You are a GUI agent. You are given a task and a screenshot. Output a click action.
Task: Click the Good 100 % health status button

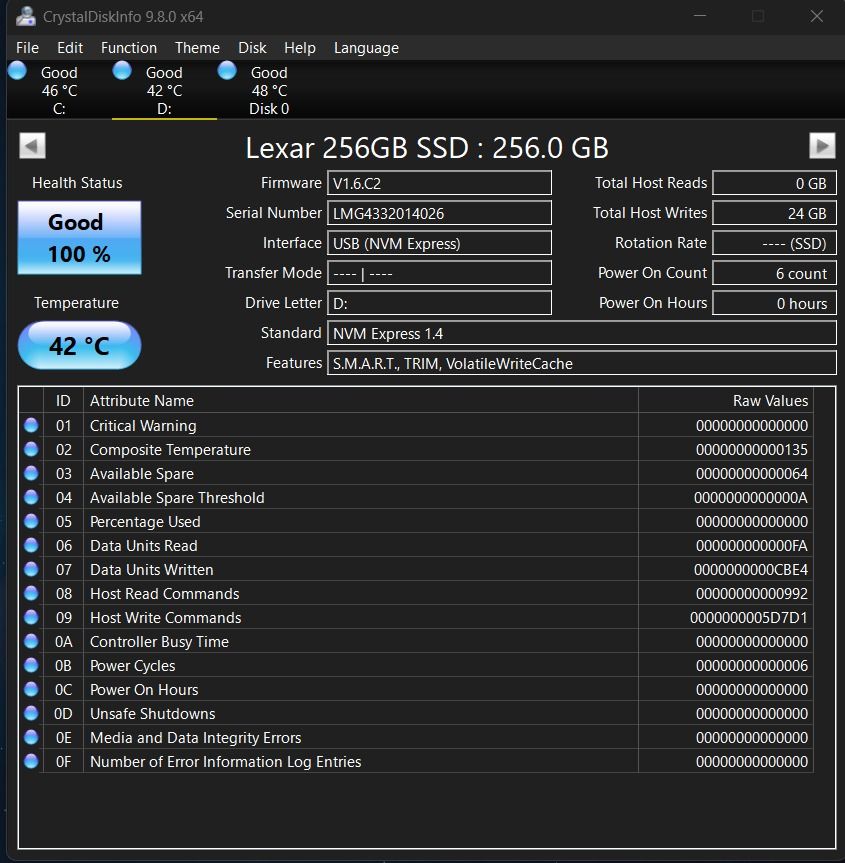(x=79, y=238)
